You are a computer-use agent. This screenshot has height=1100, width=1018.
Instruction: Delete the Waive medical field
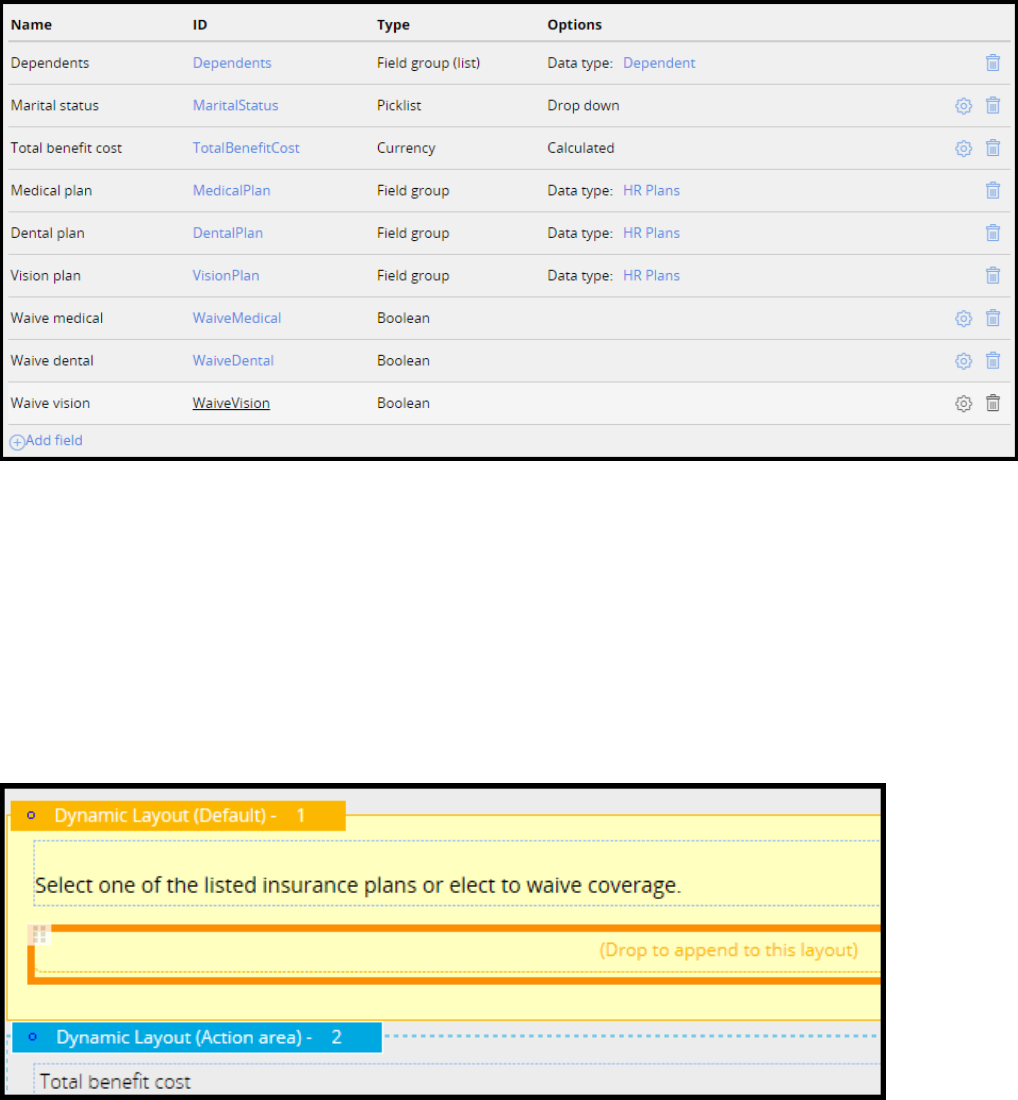pos(993,318)
